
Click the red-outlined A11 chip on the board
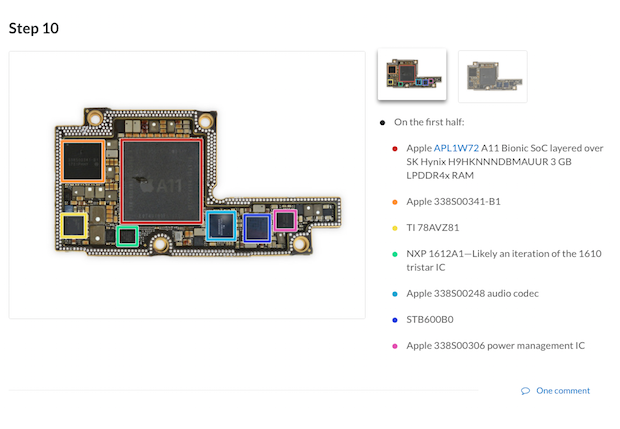162,181
